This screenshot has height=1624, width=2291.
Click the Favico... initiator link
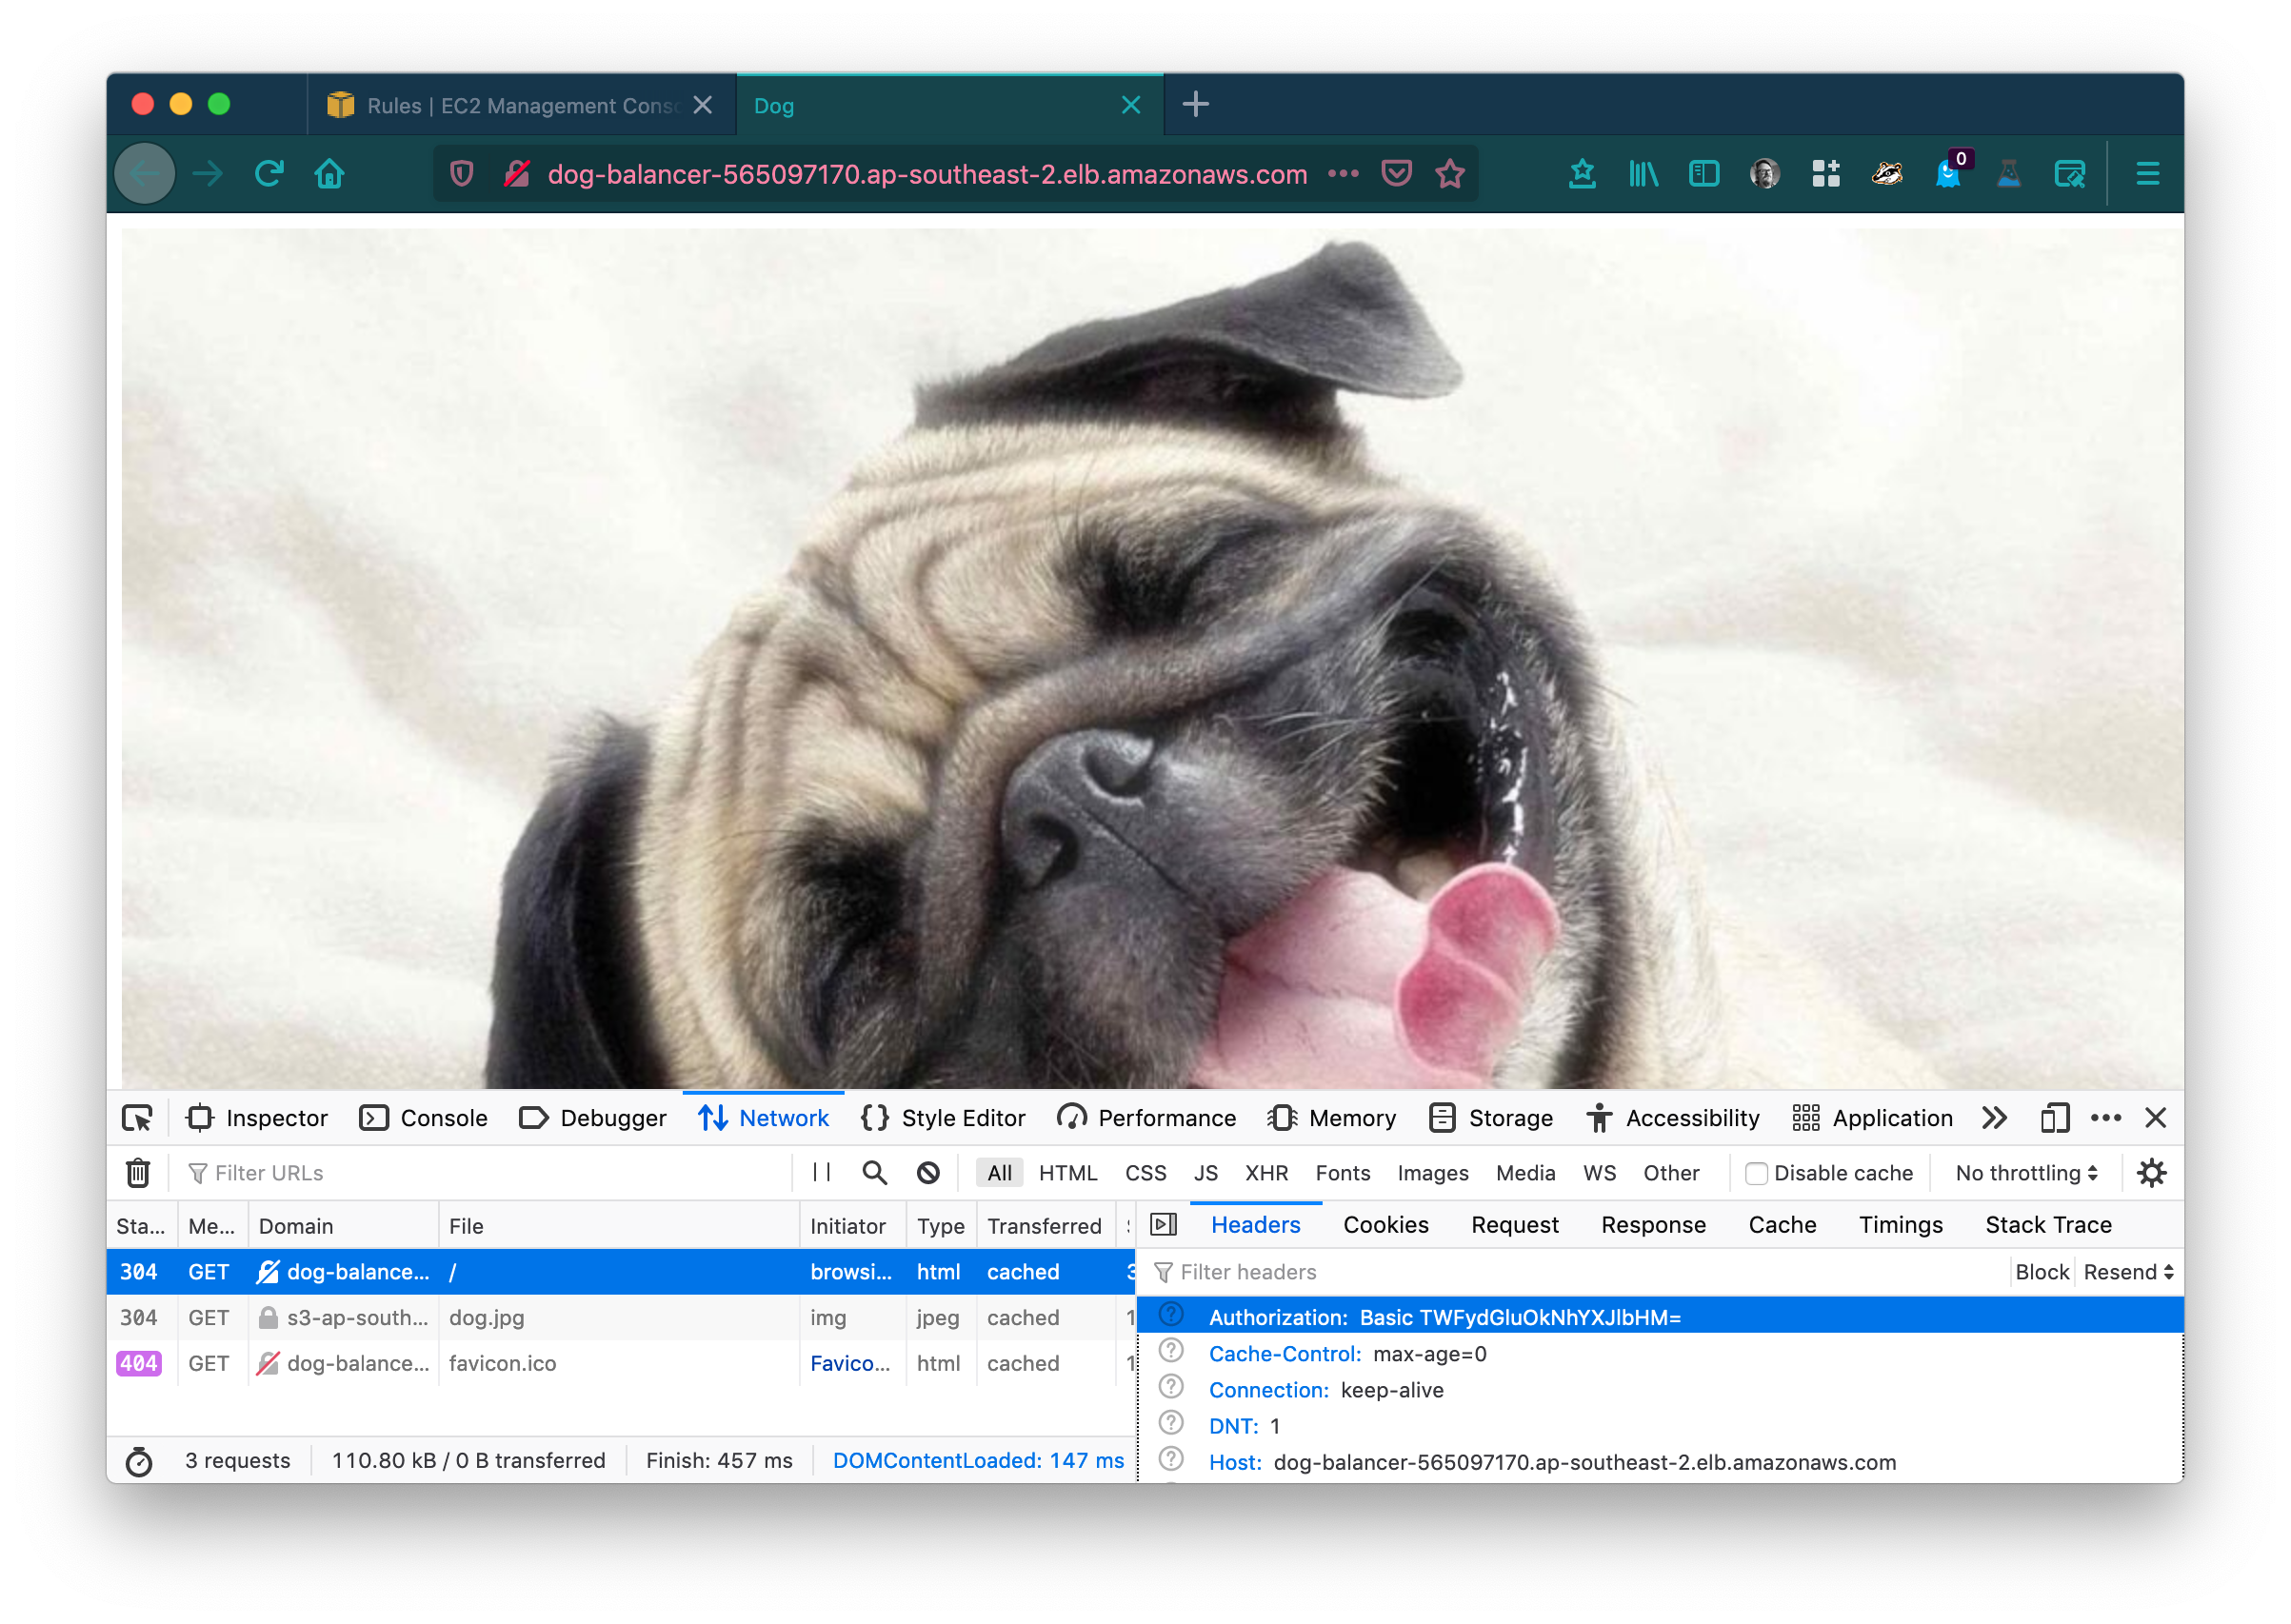tap(850, 1363)
